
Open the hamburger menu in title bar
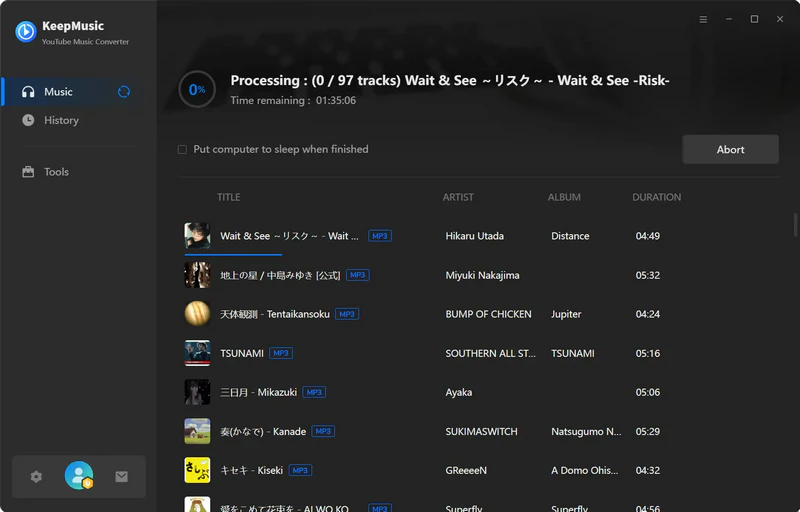click(x=703, y=19)
